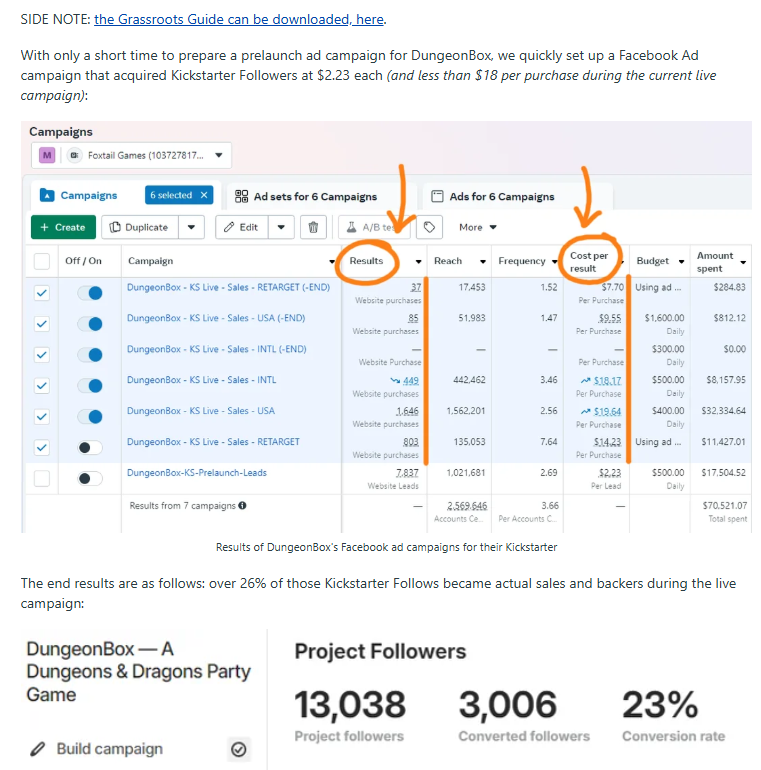Viewport: 761px width, 770px height.
Task: Click the tag label icon button
Action: (x=429, y=227)
